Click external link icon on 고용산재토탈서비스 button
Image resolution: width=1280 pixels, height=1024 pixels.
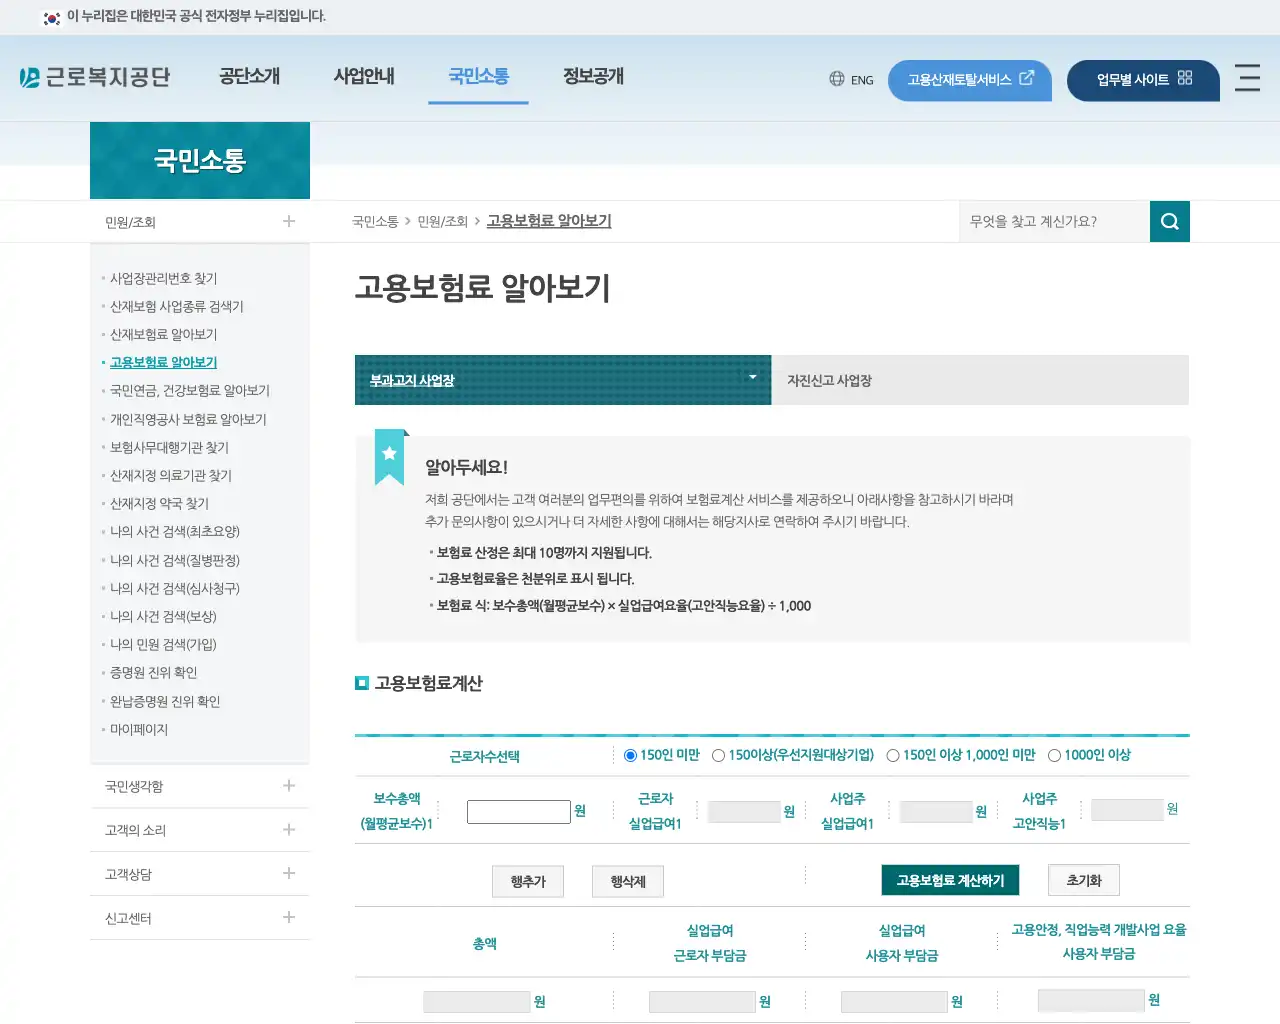pyautogui.click(x=1026, y=80)
